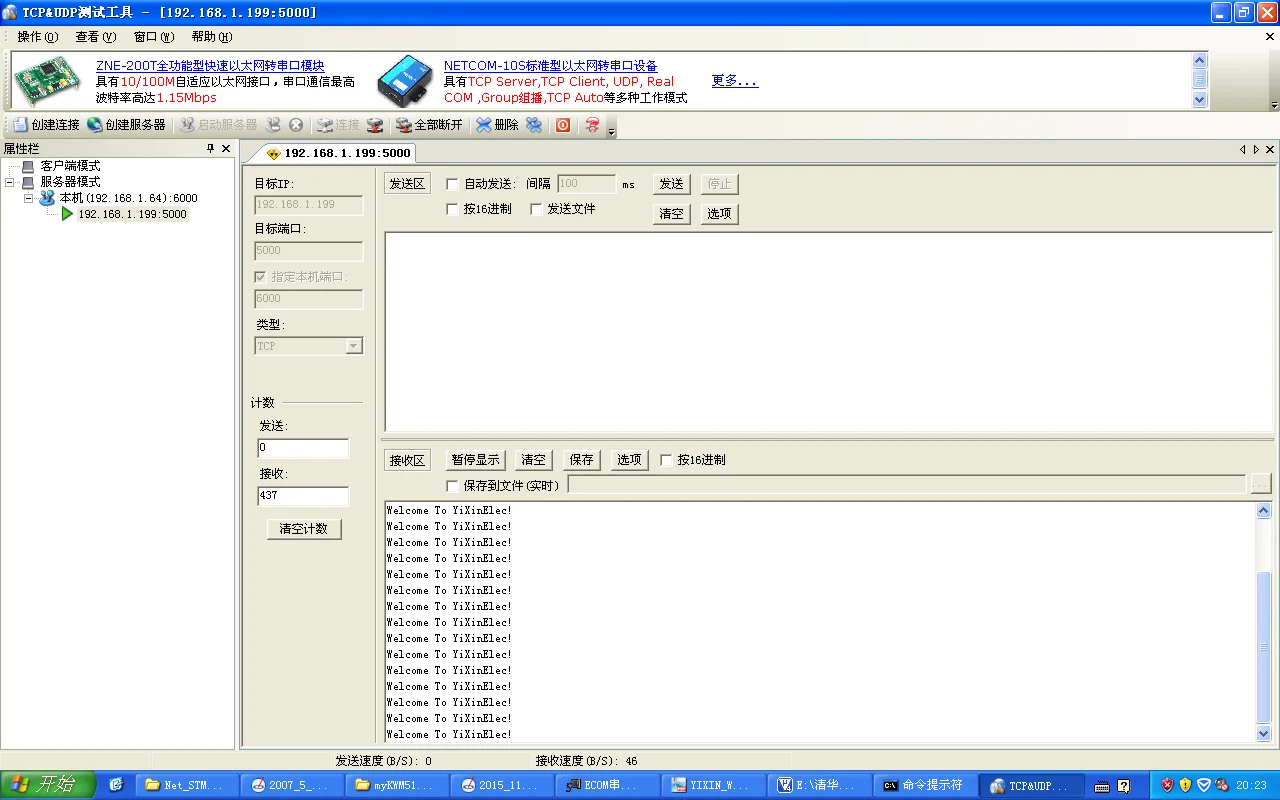
Task: Click the 目标IP input field
Action: (309, 205)
